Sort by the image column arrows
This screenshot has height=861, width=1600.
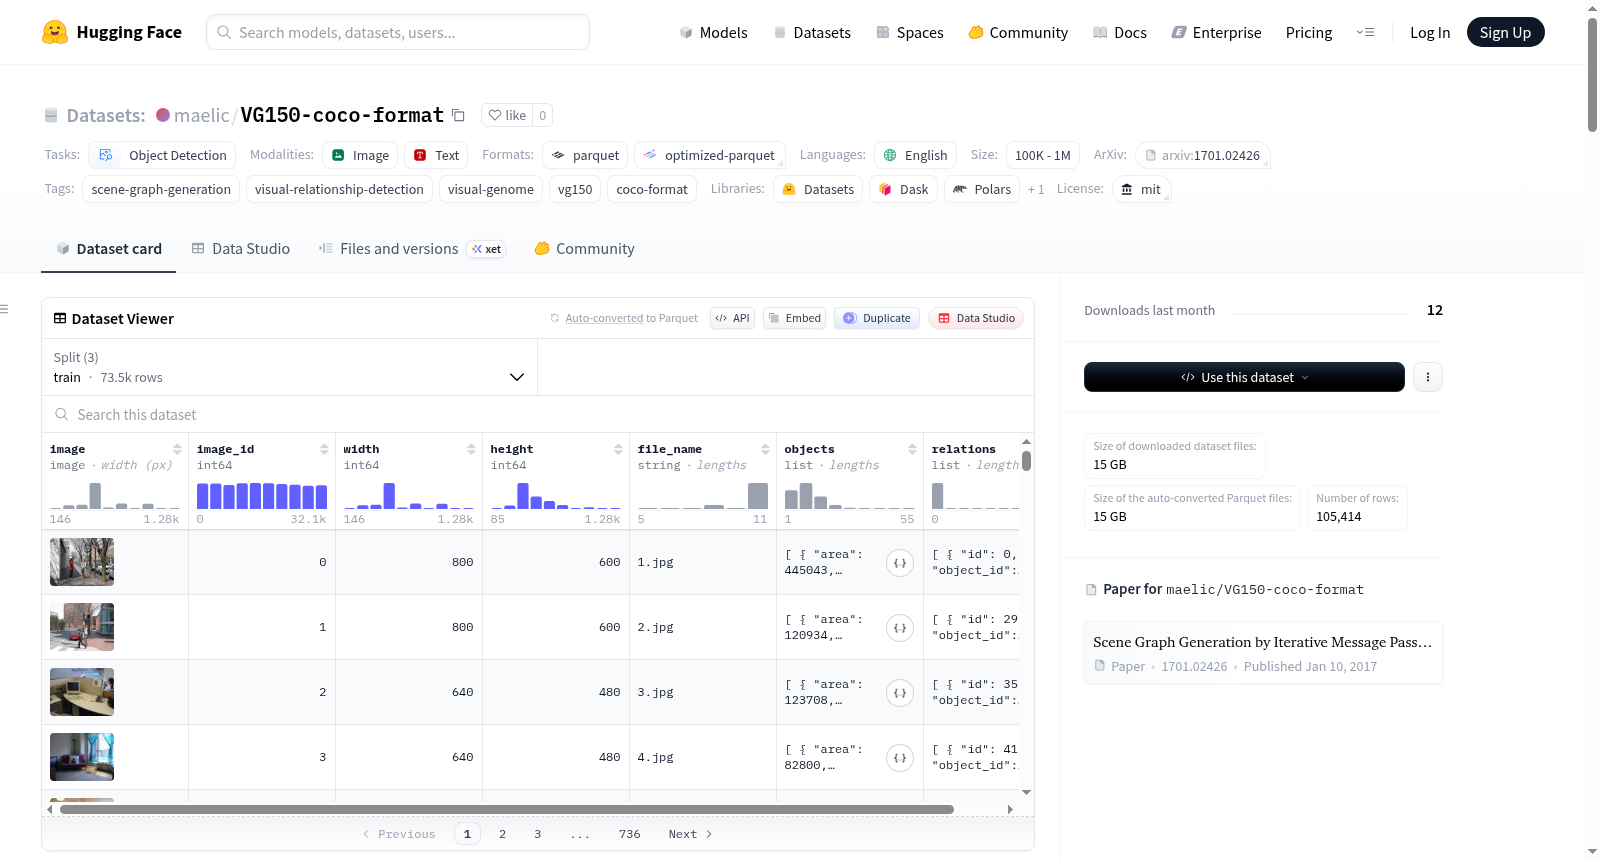(177, 449)
